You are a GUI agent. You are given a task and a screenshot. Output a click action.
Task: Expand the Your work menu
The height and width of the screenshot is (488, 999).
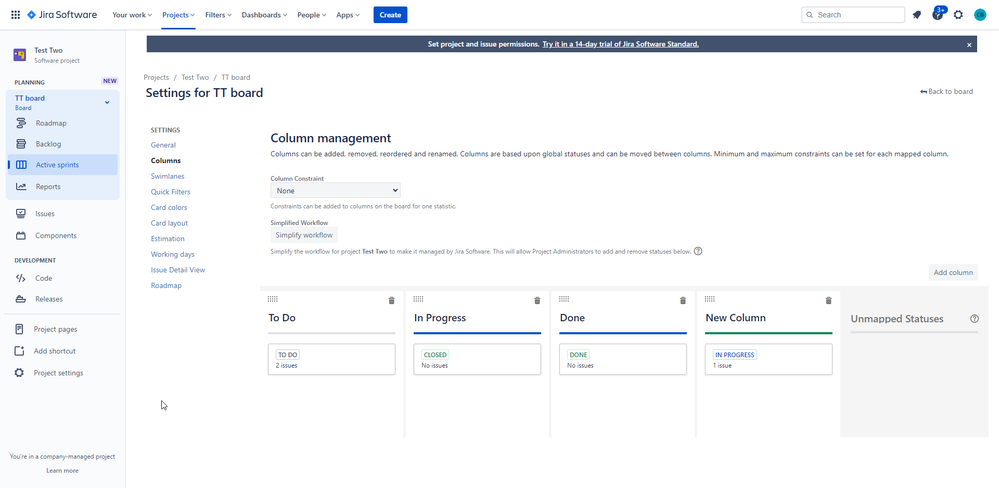132,15
